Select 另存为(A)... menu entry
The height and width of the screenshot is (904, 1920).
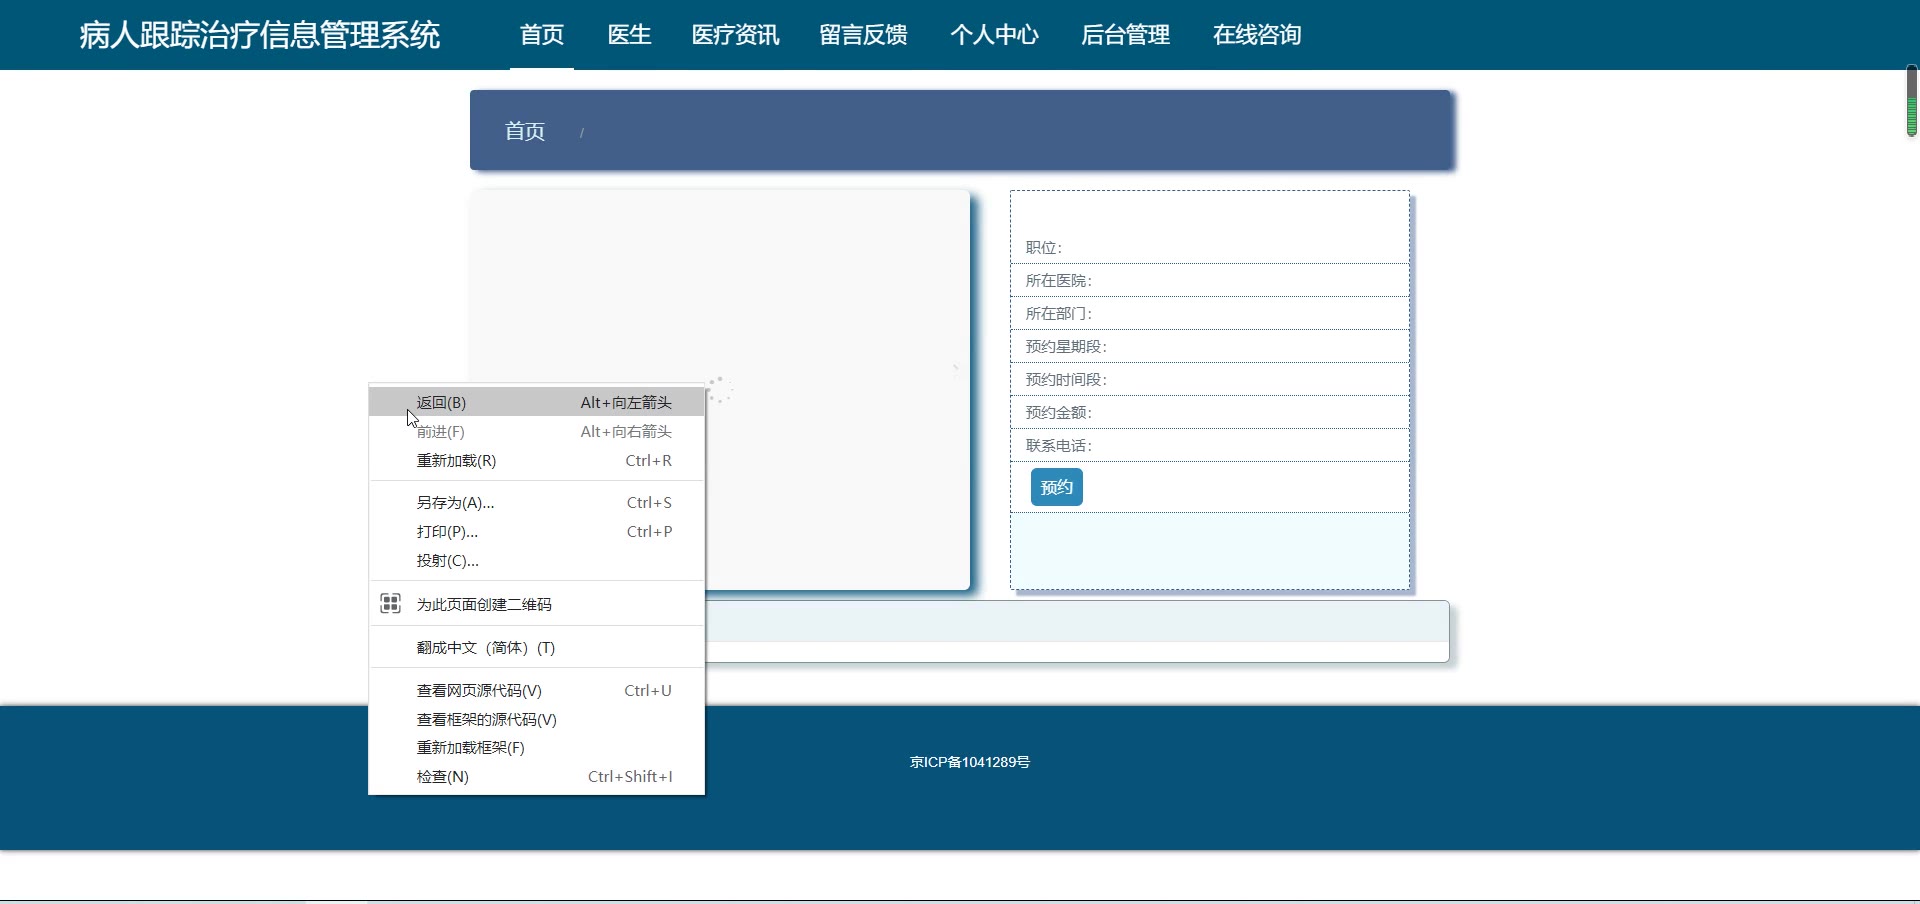pos(455,503)
